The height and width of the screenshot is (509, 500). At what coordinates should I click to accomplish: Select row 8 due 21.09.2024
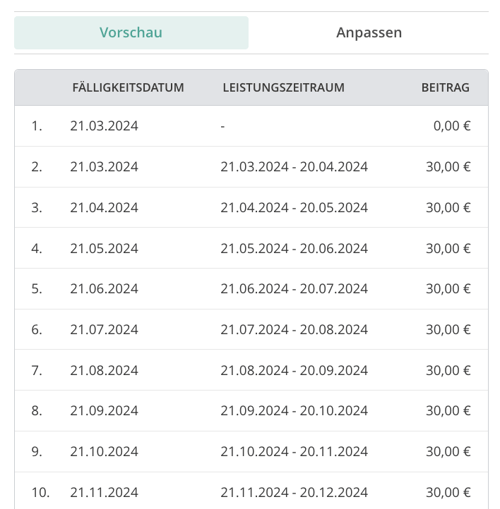251,411
